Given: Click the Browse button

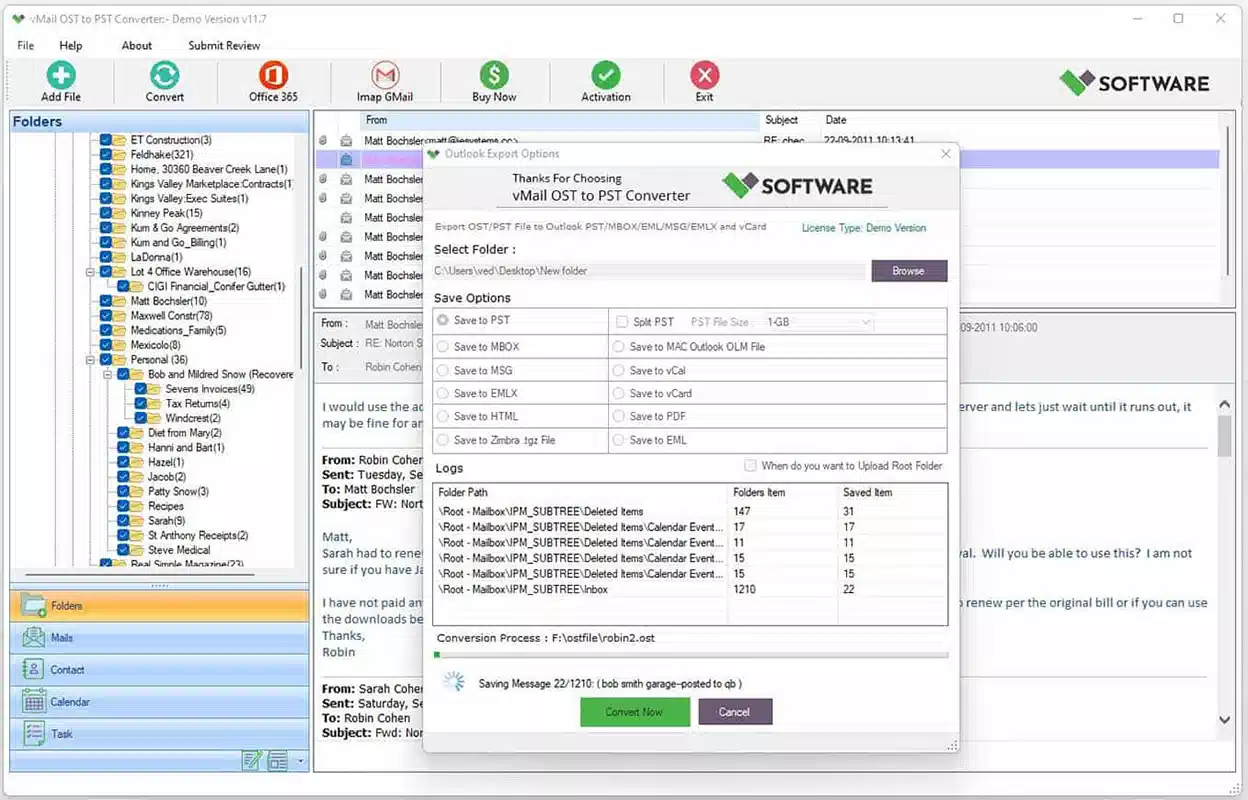Looking at the screenshot, I should point(908,271).
